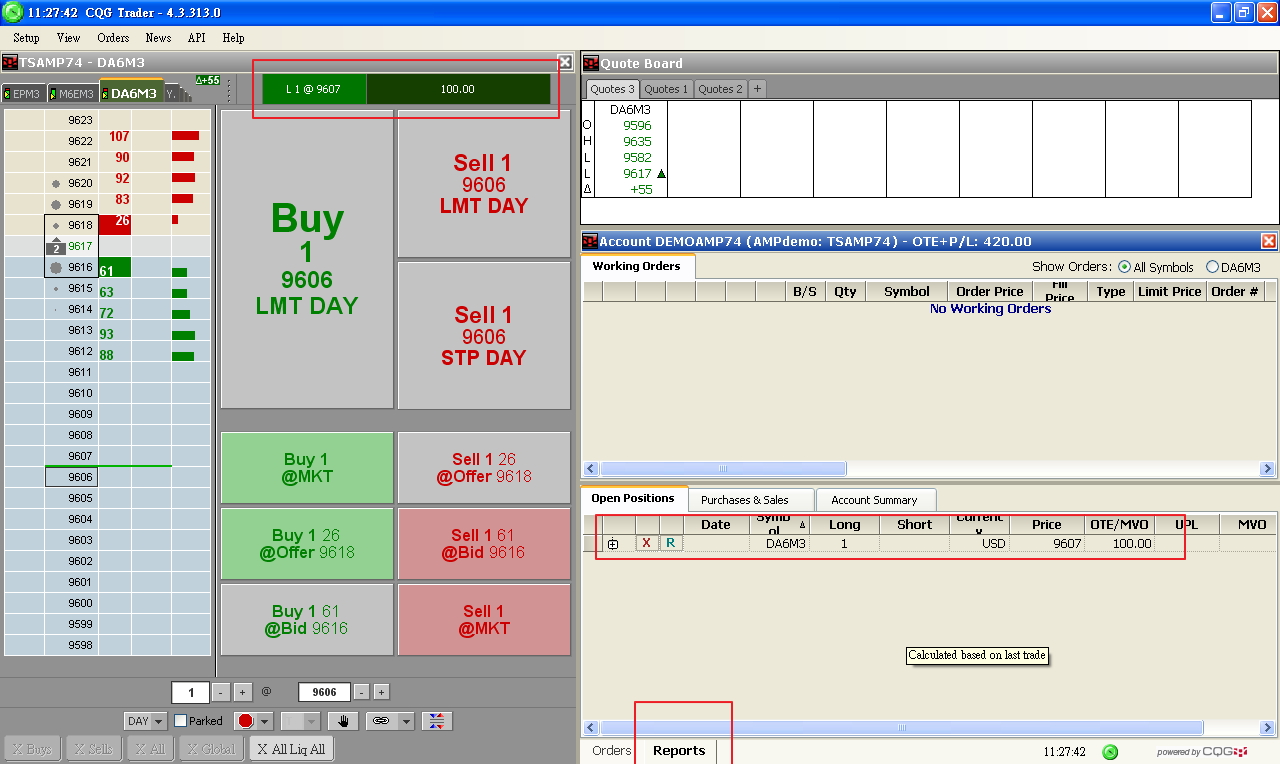Click R to reverse DA6M3 position
This screenshot has height=764, width=1280.
(670, 543)
